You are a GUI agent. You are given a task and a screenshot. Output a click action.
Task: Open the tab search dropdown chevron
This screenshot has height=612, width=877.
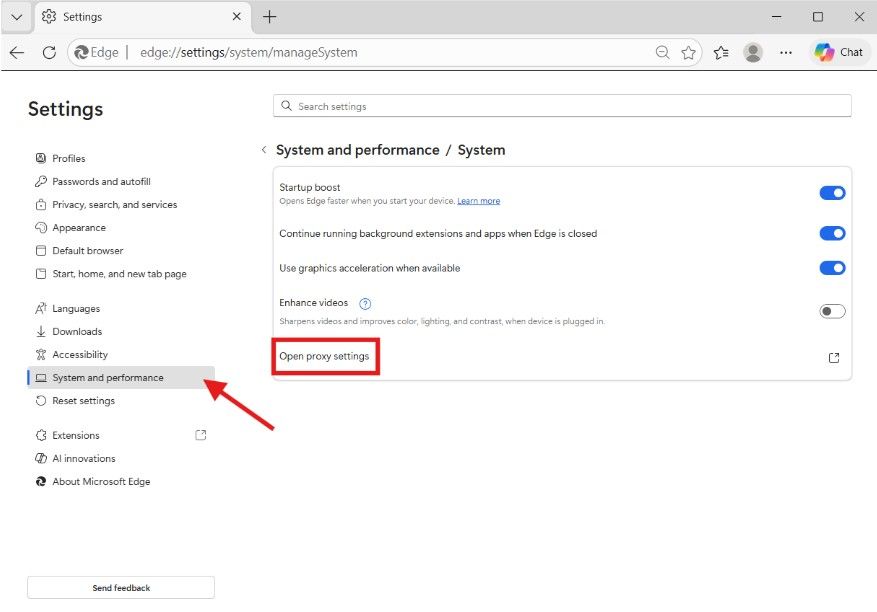tap(17, 17)
